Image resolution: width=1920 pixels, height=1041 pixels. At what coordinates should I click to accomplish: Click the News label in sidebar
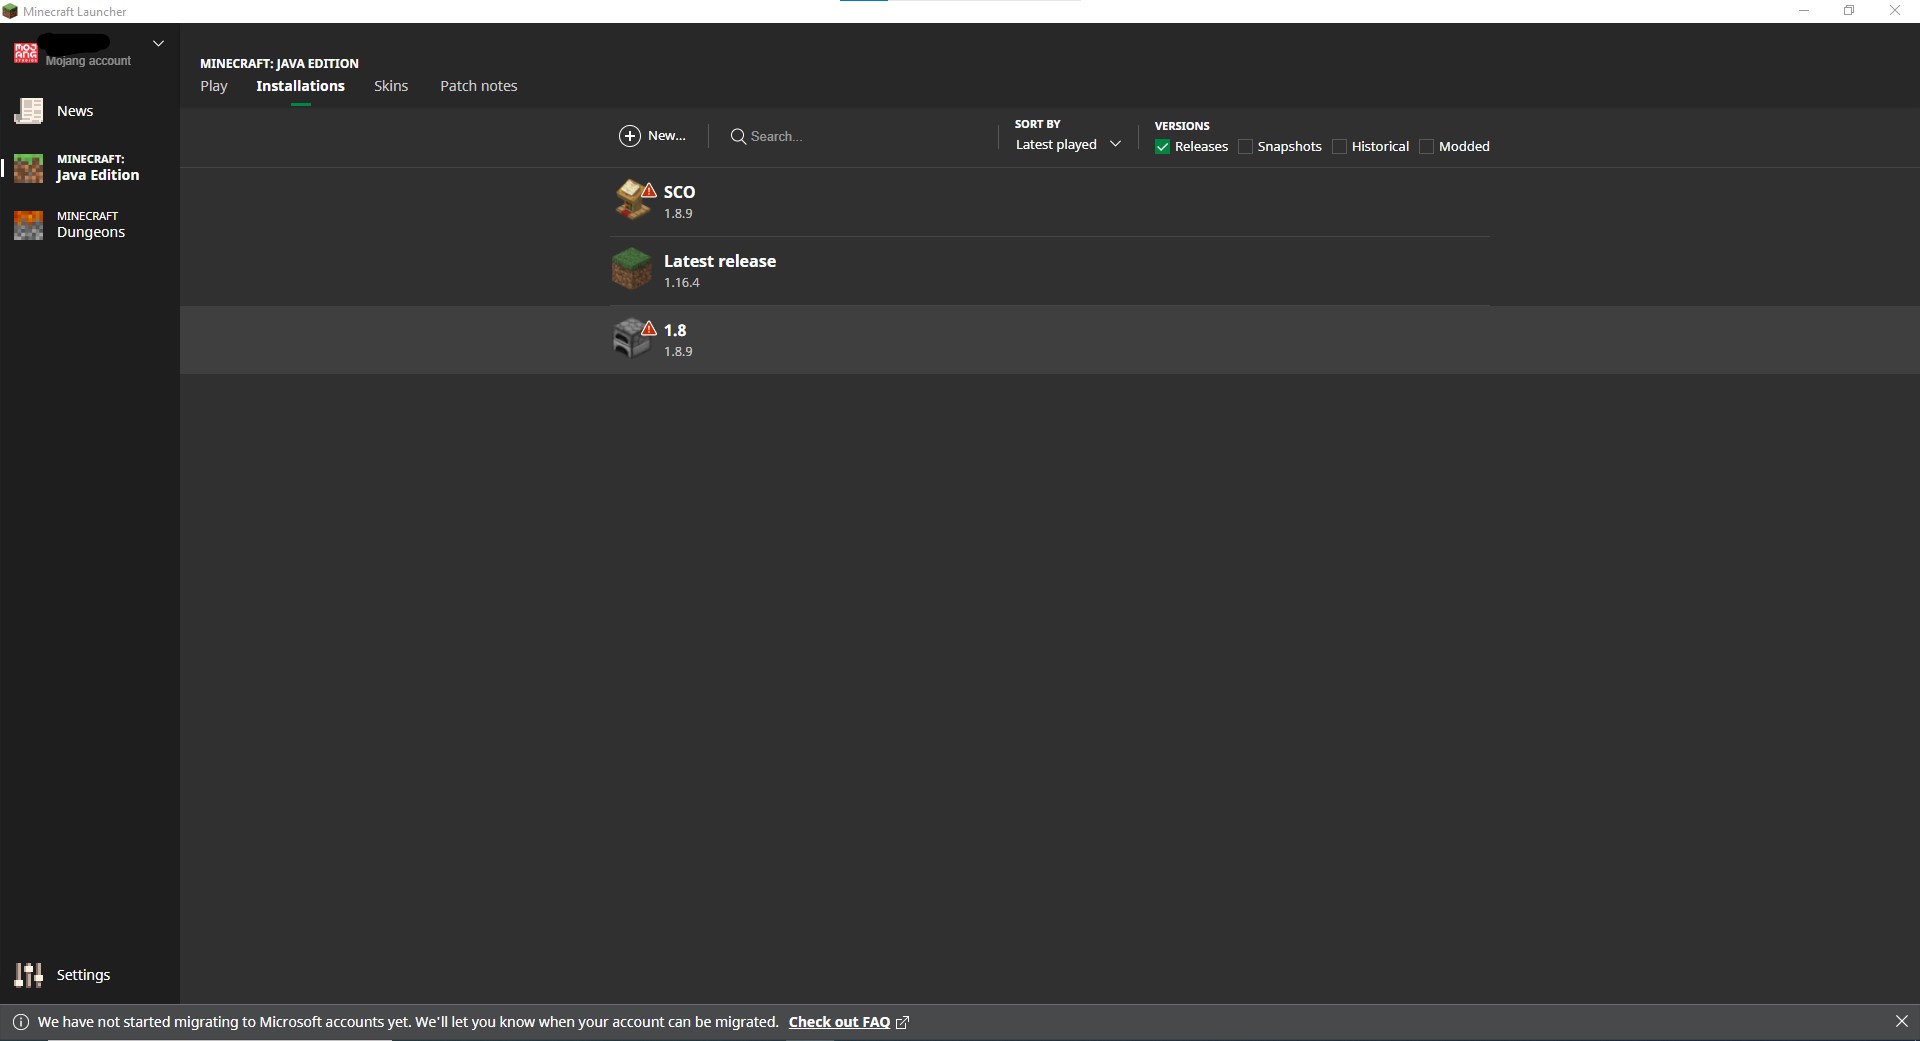coord(75,111)
